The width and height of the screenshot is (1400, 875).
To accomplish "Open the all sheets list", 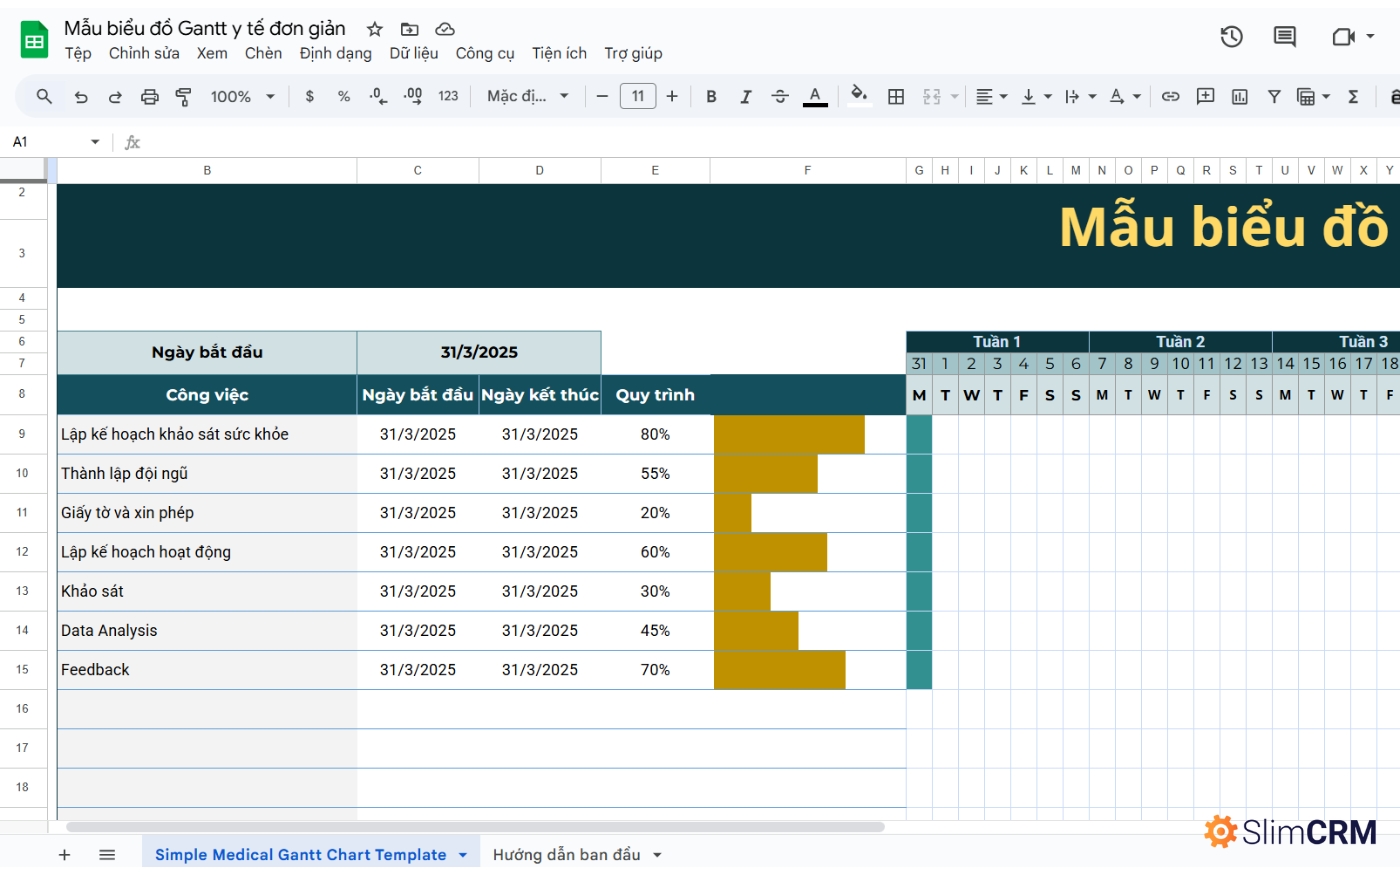I will coord(107,855).
